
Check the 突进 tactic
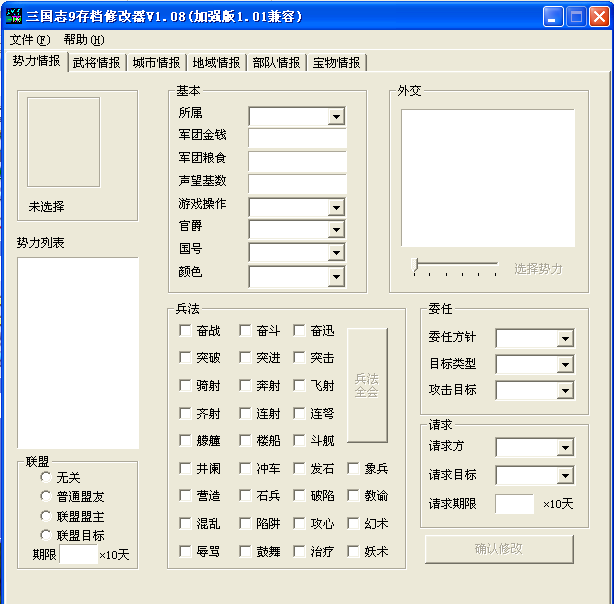[245, 357]
